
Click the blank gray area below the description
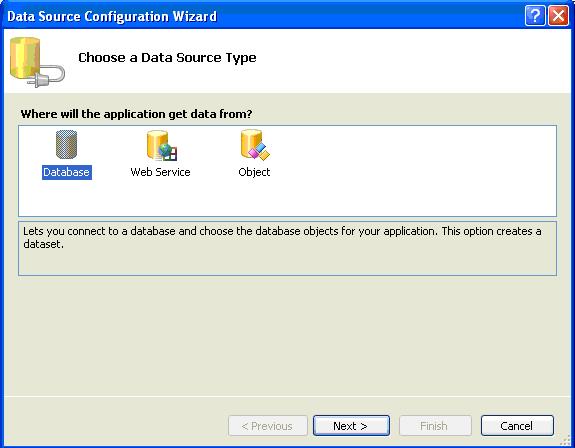tap(288, 335)
